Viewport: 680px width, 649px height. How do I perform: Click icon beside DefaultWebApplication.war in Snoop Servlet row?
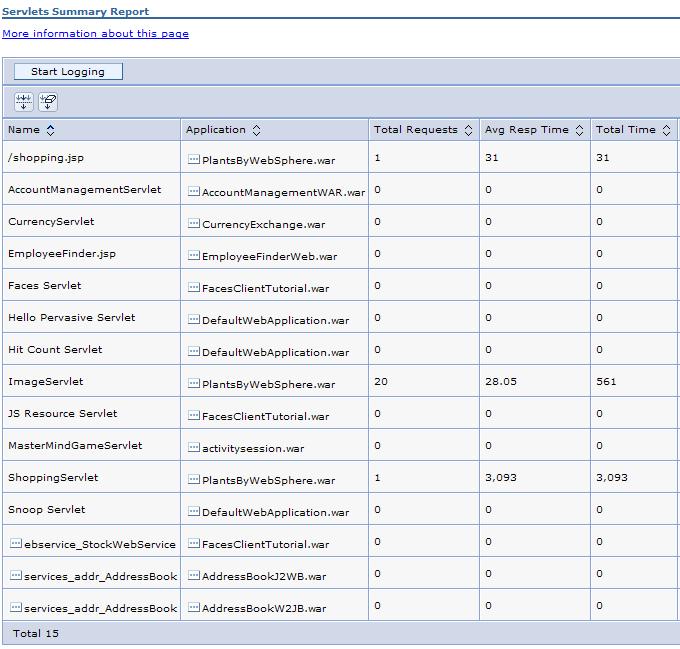tap(193, 512)
